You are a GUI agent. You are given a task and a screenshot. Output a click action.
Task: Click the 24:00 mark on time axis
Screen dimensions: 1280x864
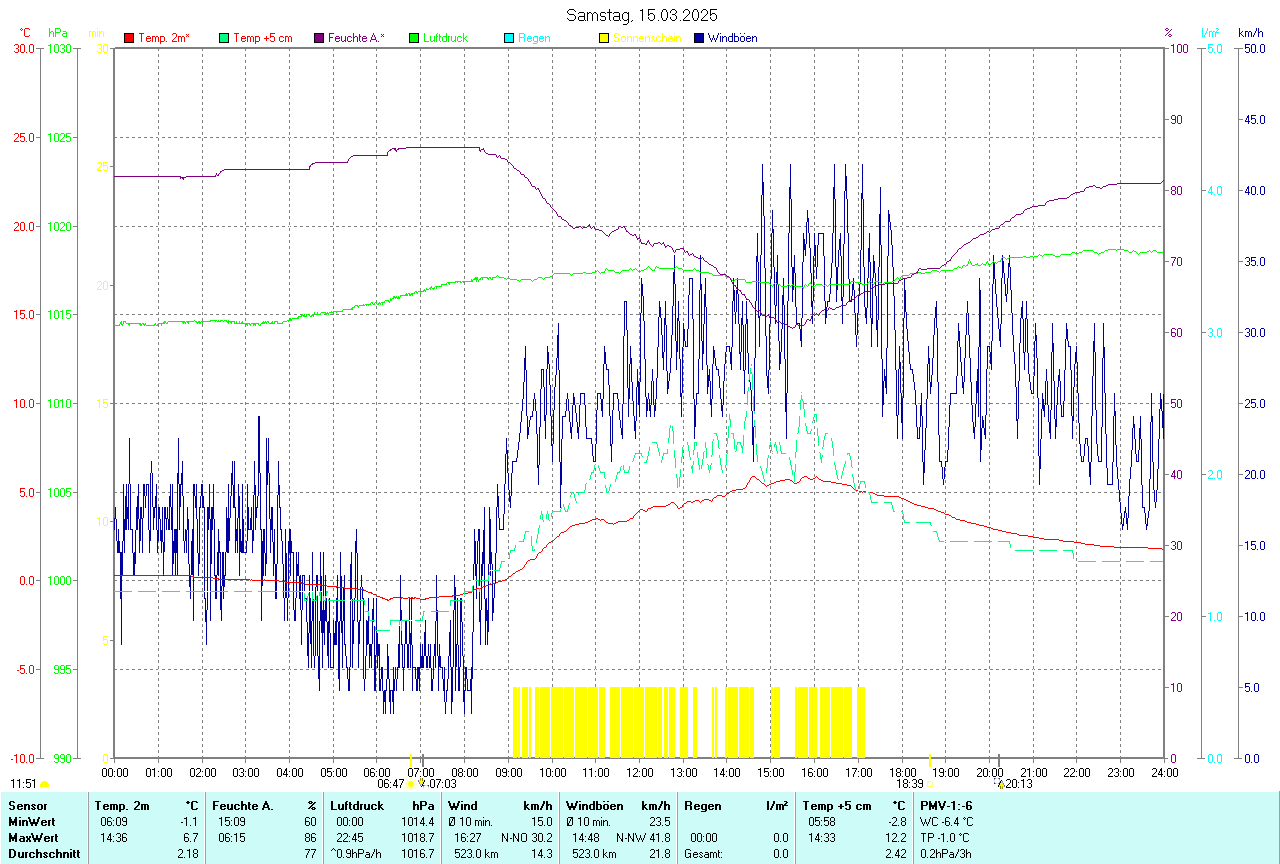pyautogui.click(x=1164, y=772)
